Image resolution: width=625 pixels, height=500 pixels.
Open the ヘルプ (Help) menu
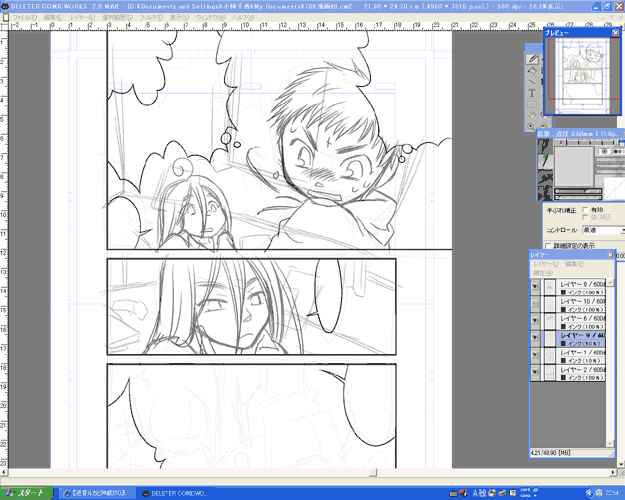(x=243, y=18)
